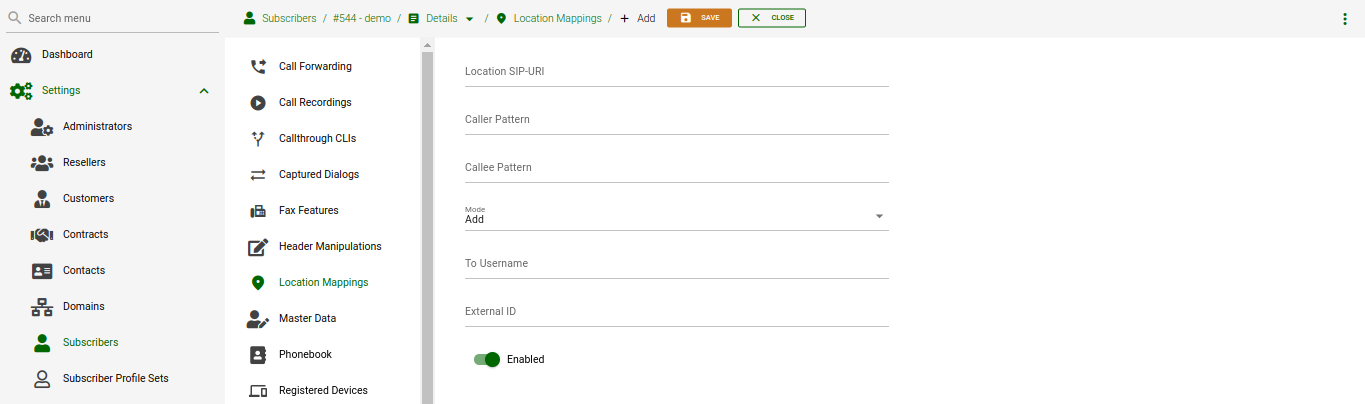Click the Master Data user-edit icon
The width and height of the screenshot is (1365, 404).
click(x=258, y=319)
